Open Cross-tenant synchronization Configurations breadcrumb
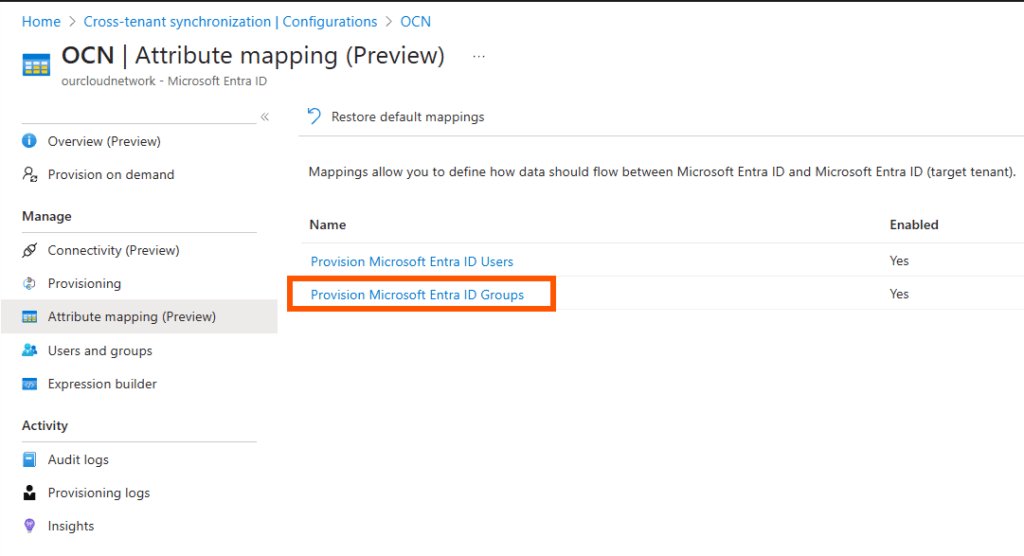 [230, 22]
